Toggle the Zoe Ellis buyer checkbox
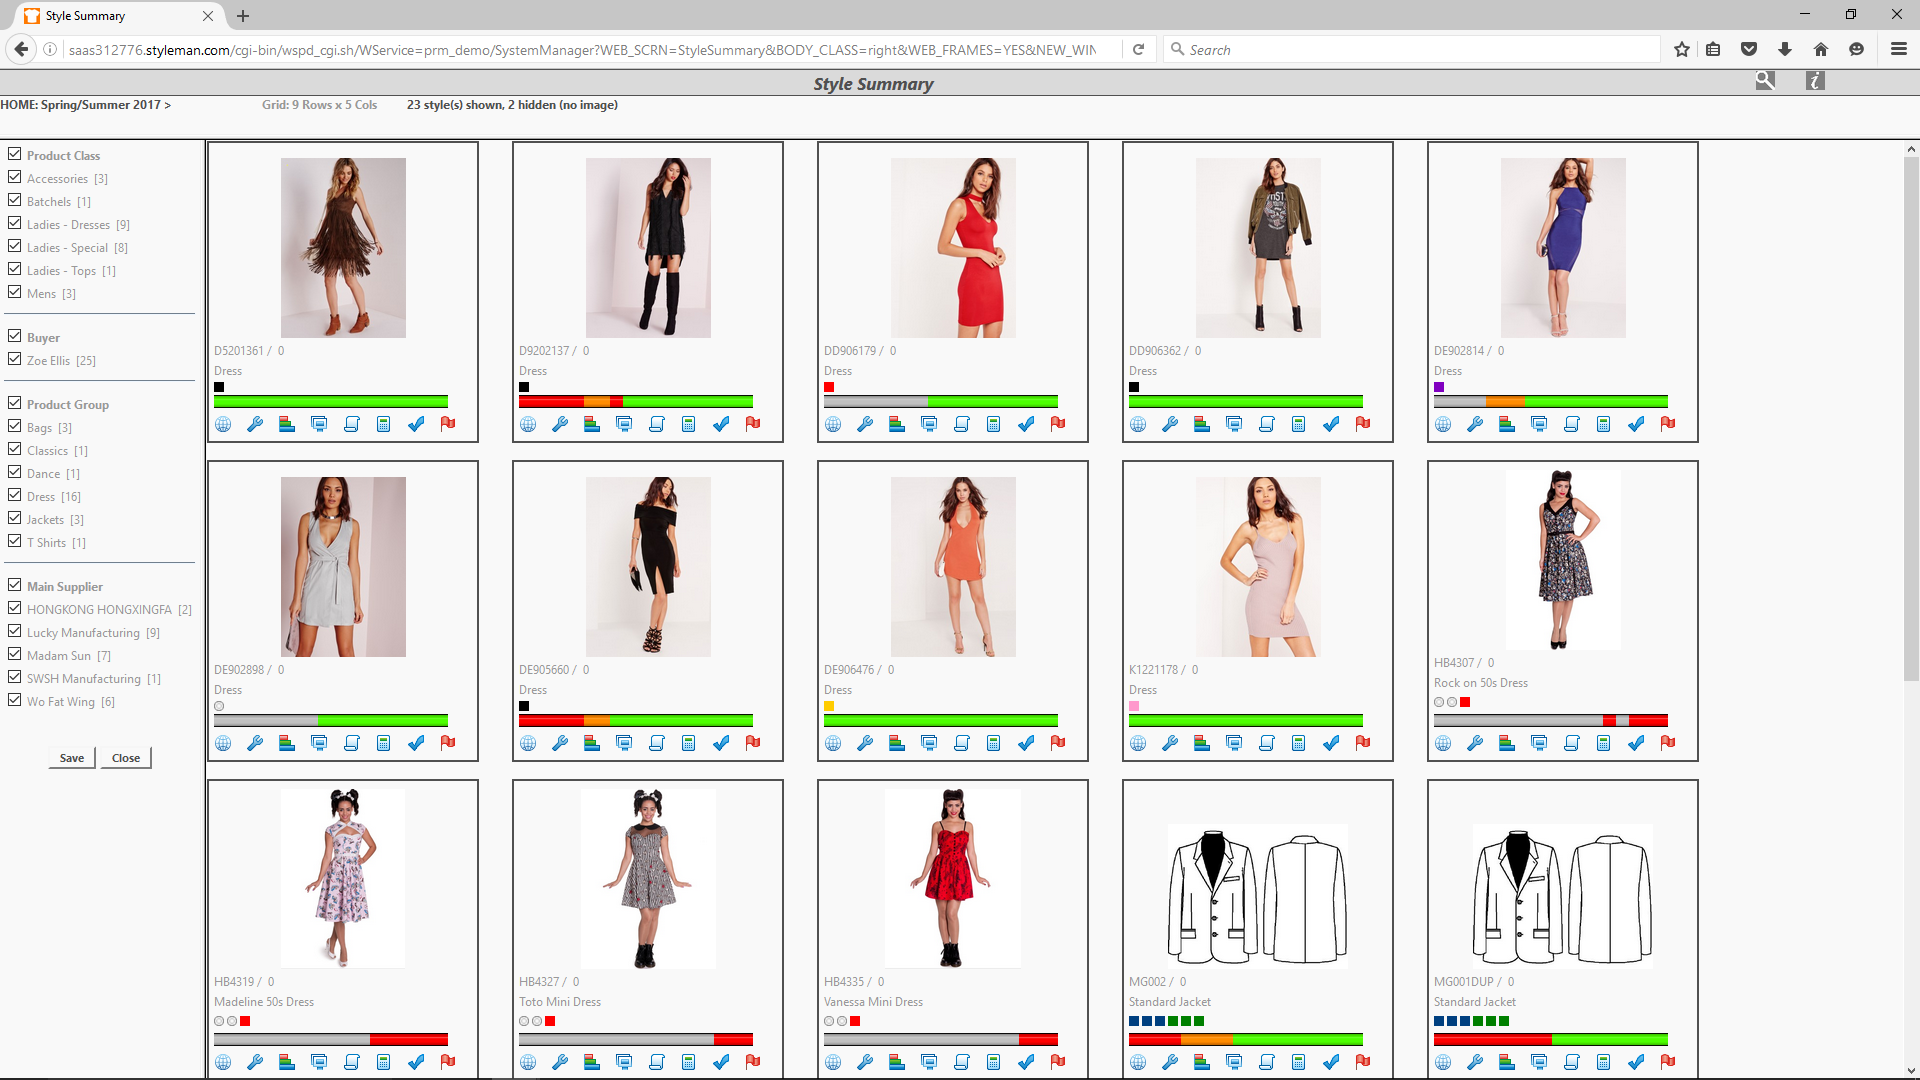The height and width of the screenshot is (1080, 1920). pos(14,358)
